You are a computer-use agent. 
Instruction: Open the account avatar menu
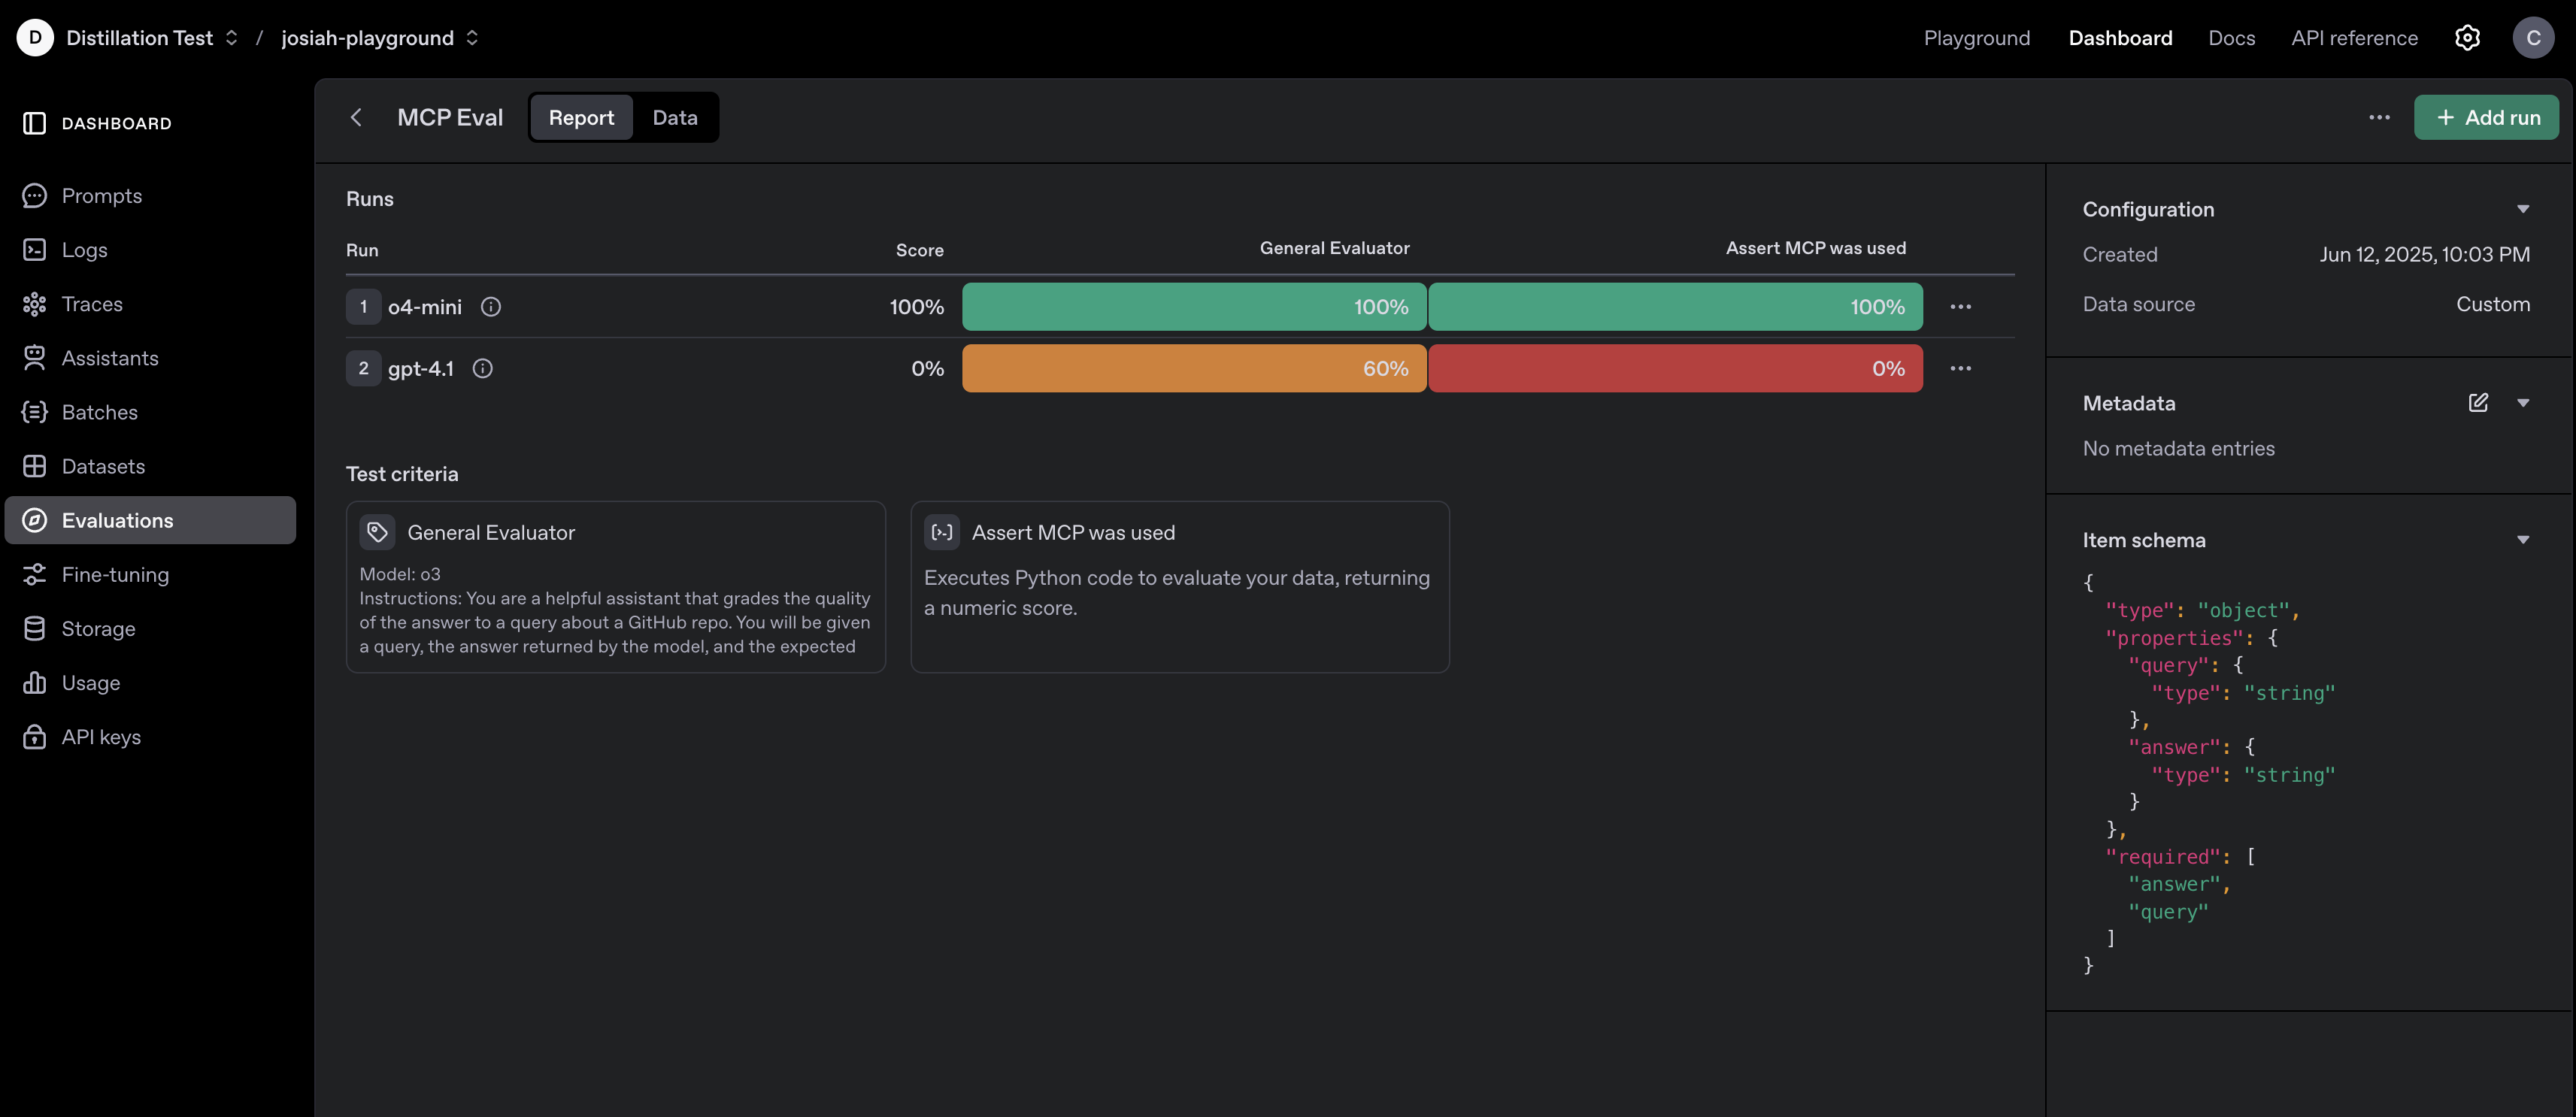tap(2534, 37)
